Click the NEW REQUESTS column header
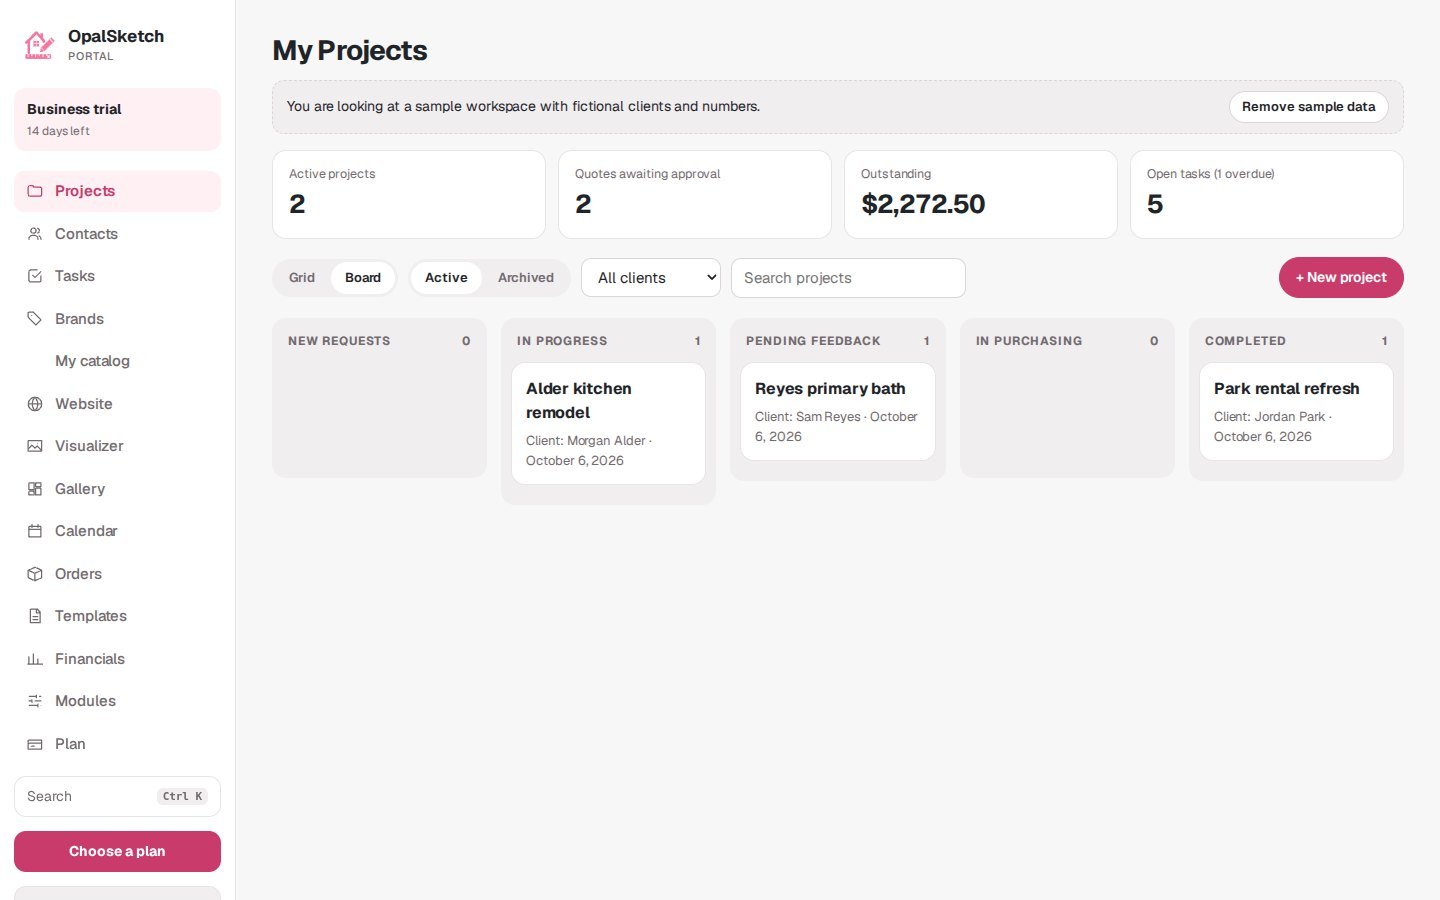 click(x=339, y=341)
